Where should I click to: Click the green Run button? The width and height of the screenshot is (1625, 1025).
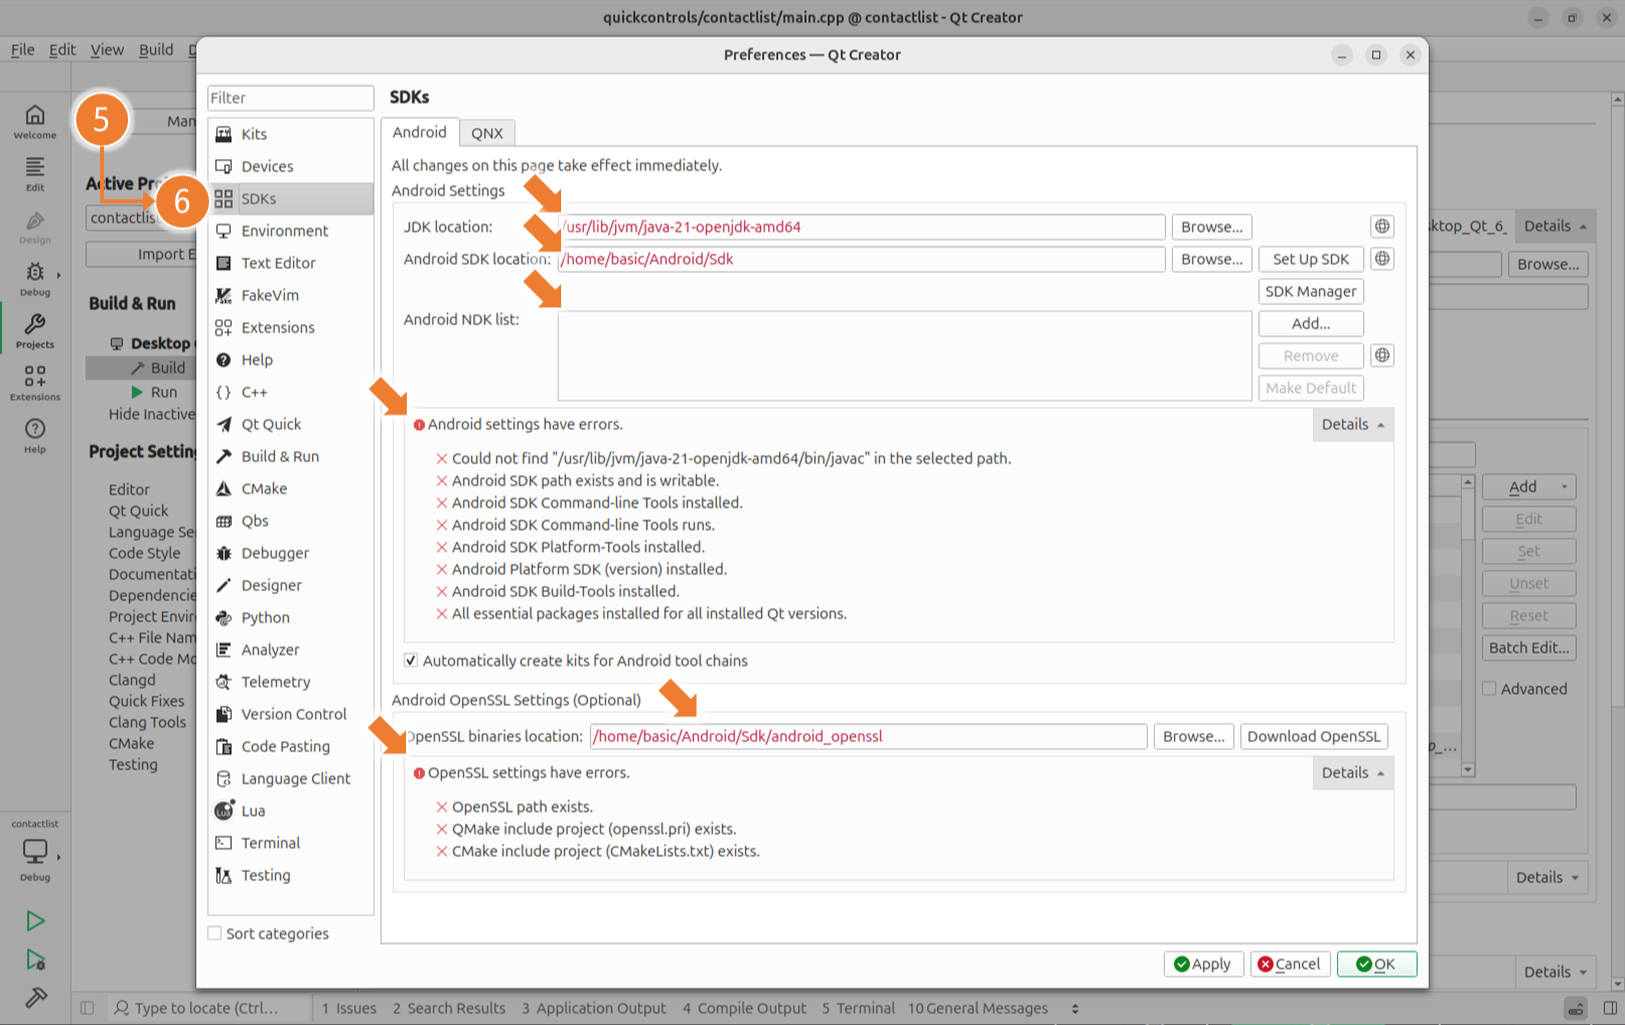(x=35, y=921)
